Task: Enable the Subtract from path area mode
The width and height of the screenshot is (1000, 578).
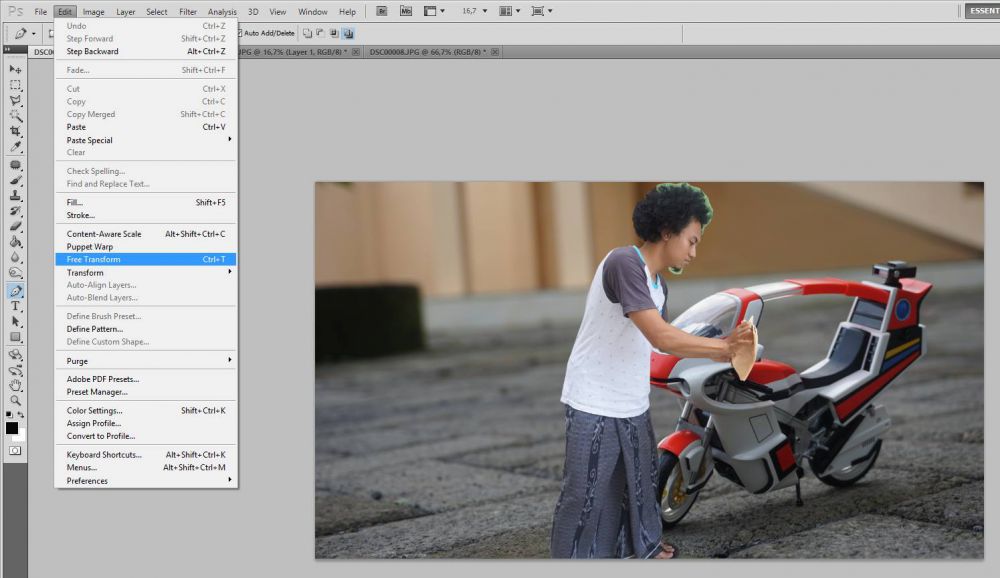Action: tap(319, 33)
